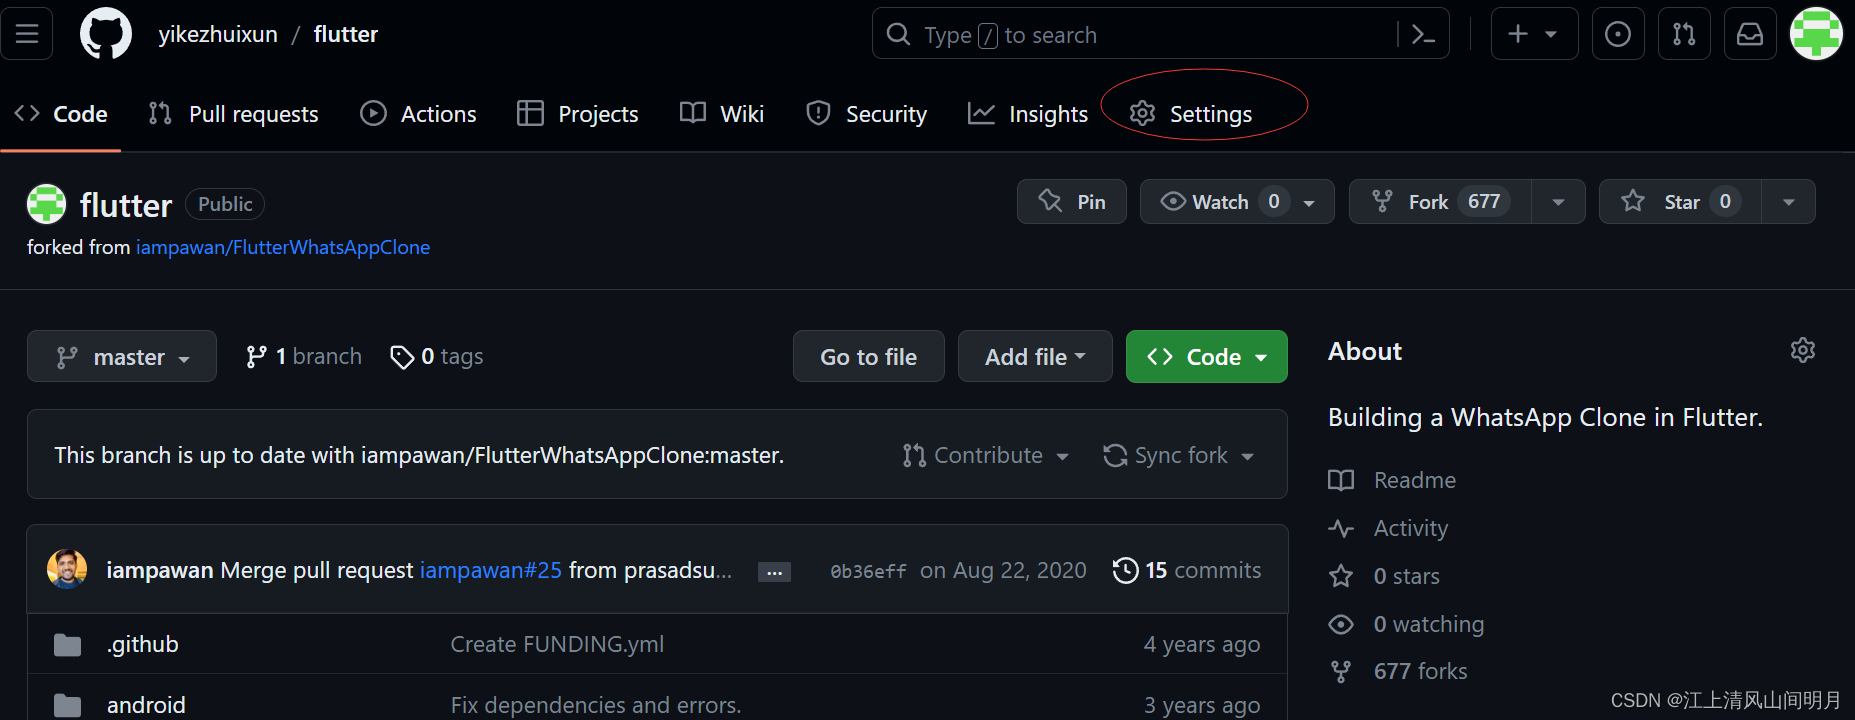Viewport: 1855px width, 720px height.
Task: View the 15 commits history
Action: [1187, 570]
